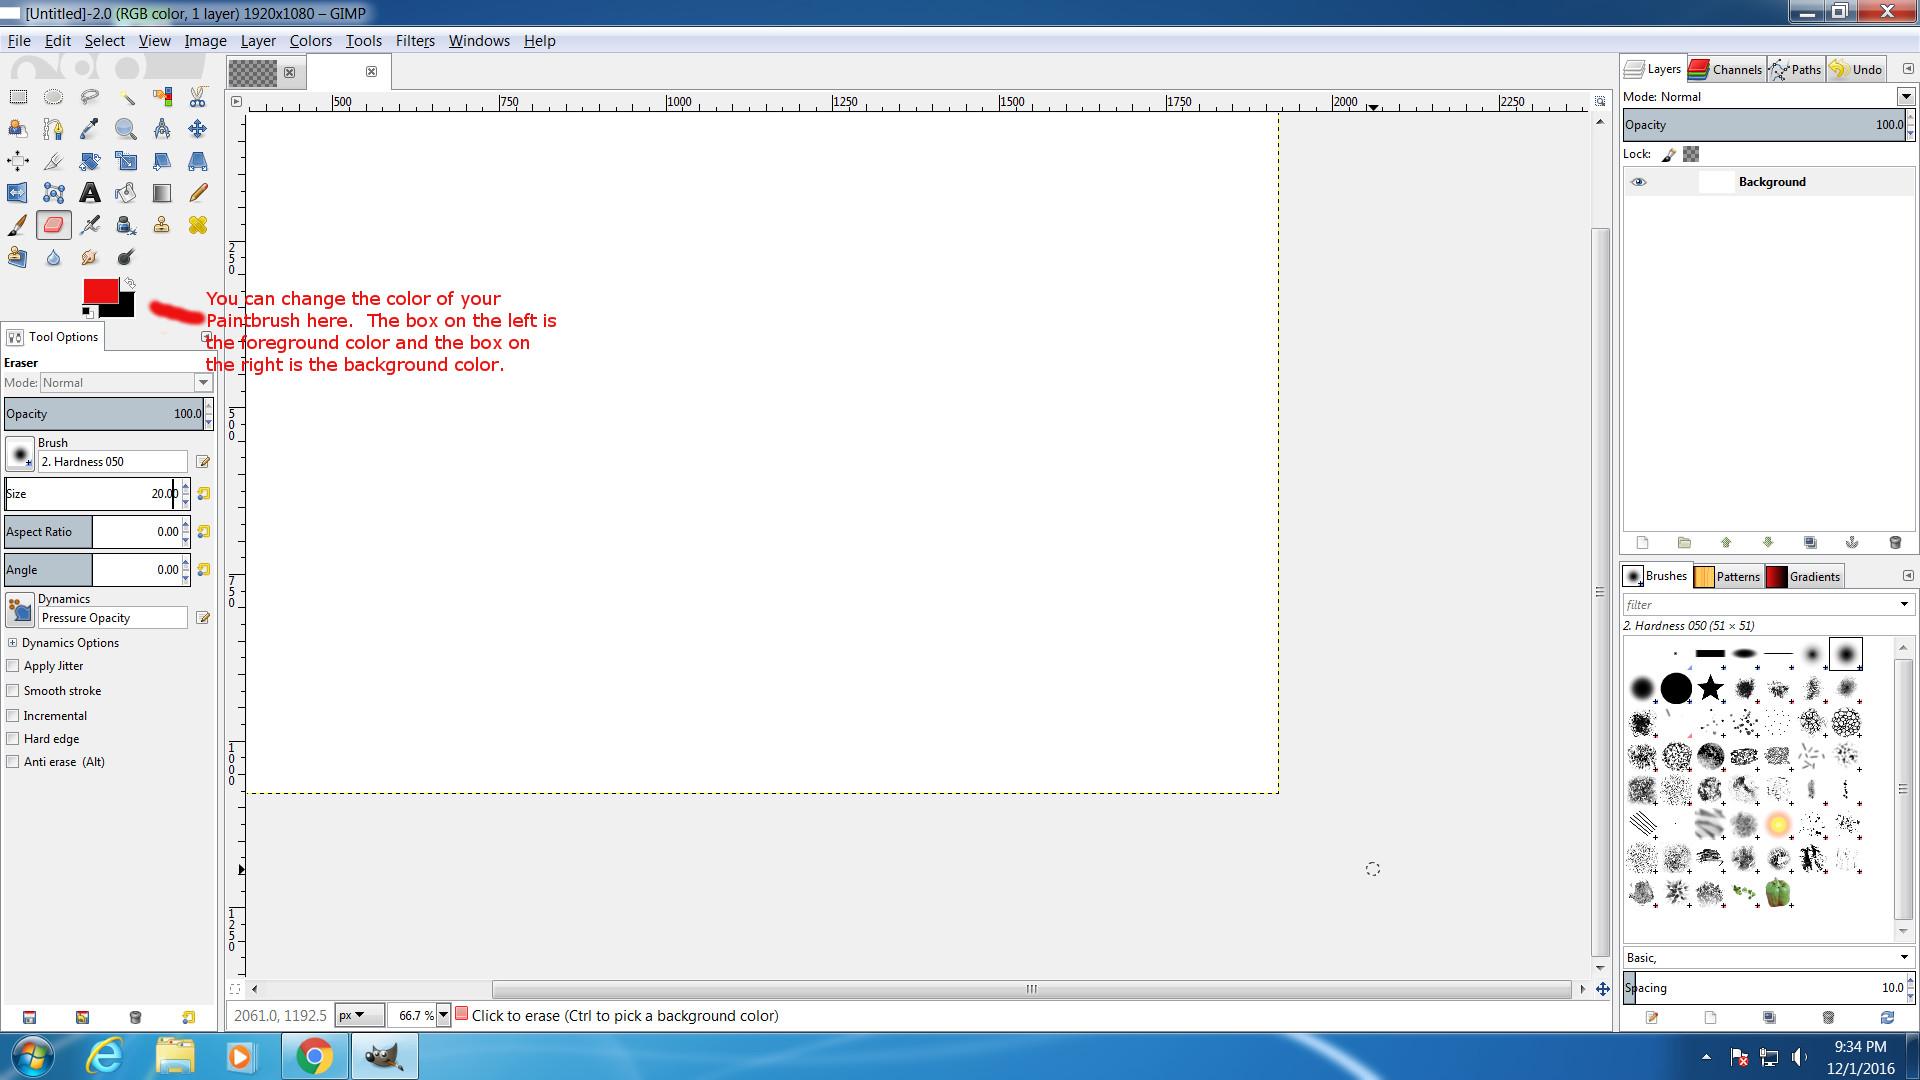The height and width of the screenshot is (1080, 1920).
Task: Select the Paintbrush tool
Action: pyautogui.click(x=18, y=225)
